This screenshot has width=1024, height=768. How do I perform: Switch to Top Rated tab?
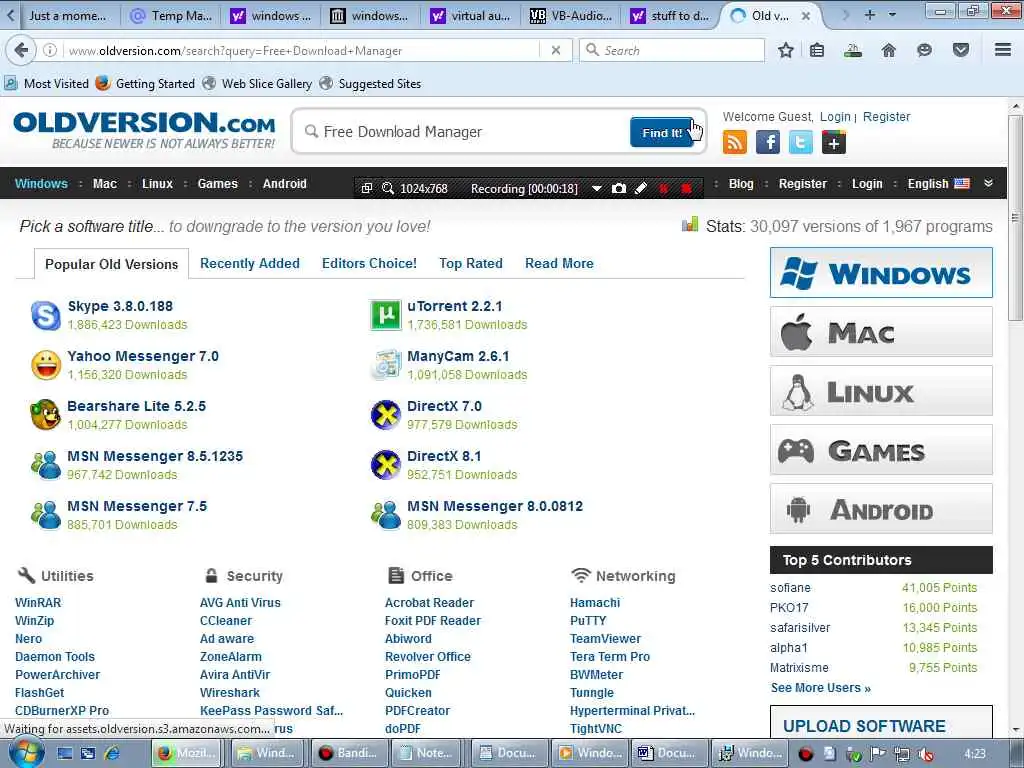pyautogui.click(x=471, y=263)
